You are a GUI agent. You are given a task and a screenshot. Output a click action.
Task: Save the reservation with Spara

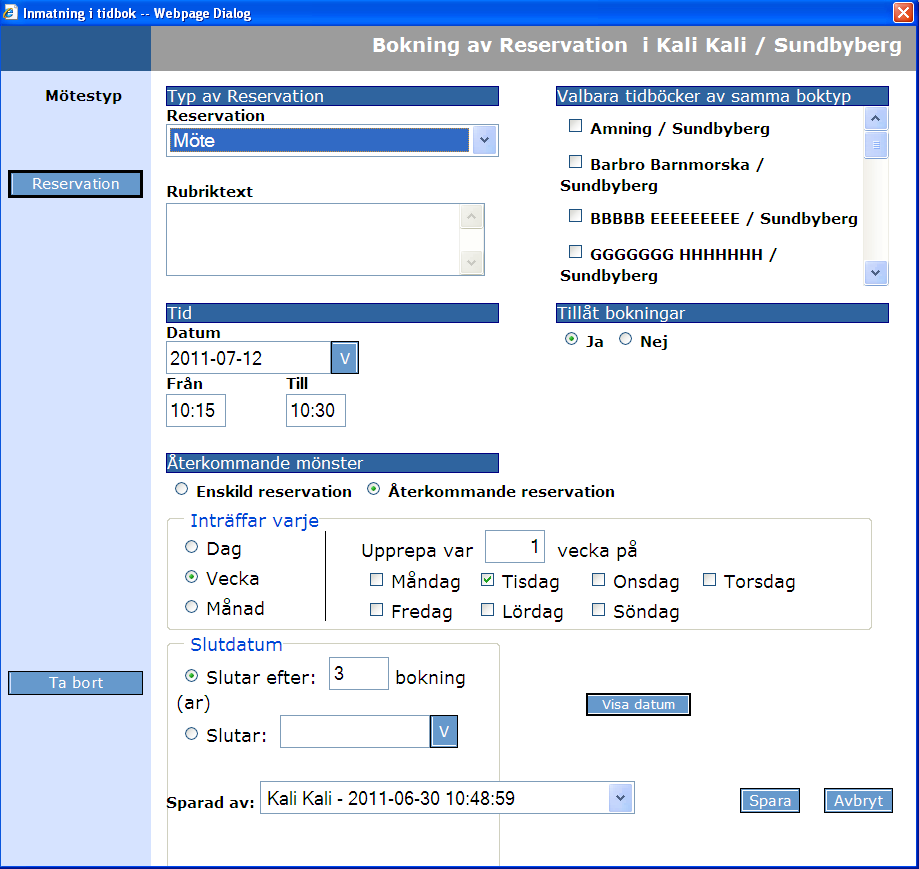click(770, 800)
